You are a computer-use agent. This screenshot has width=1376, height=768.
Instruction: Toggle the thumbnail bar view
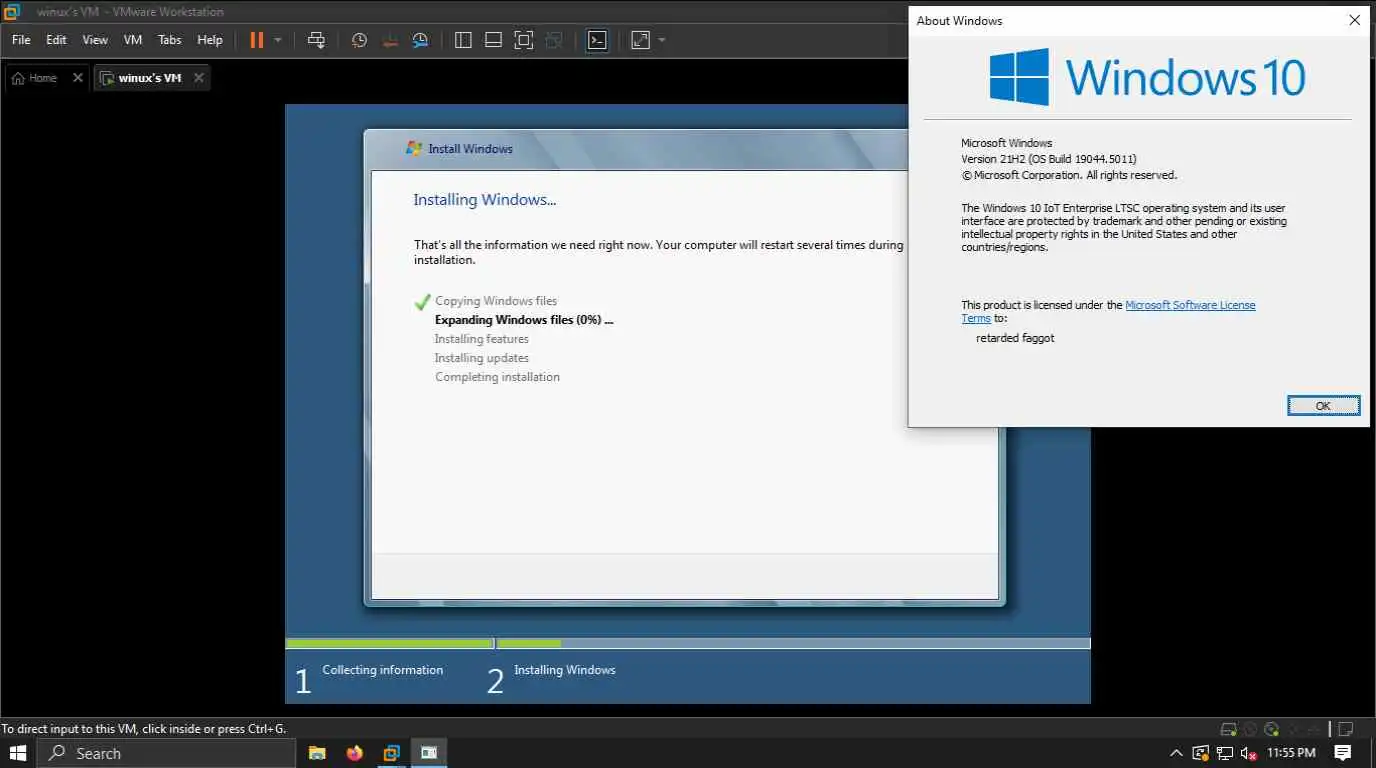[x=493, y=40]
